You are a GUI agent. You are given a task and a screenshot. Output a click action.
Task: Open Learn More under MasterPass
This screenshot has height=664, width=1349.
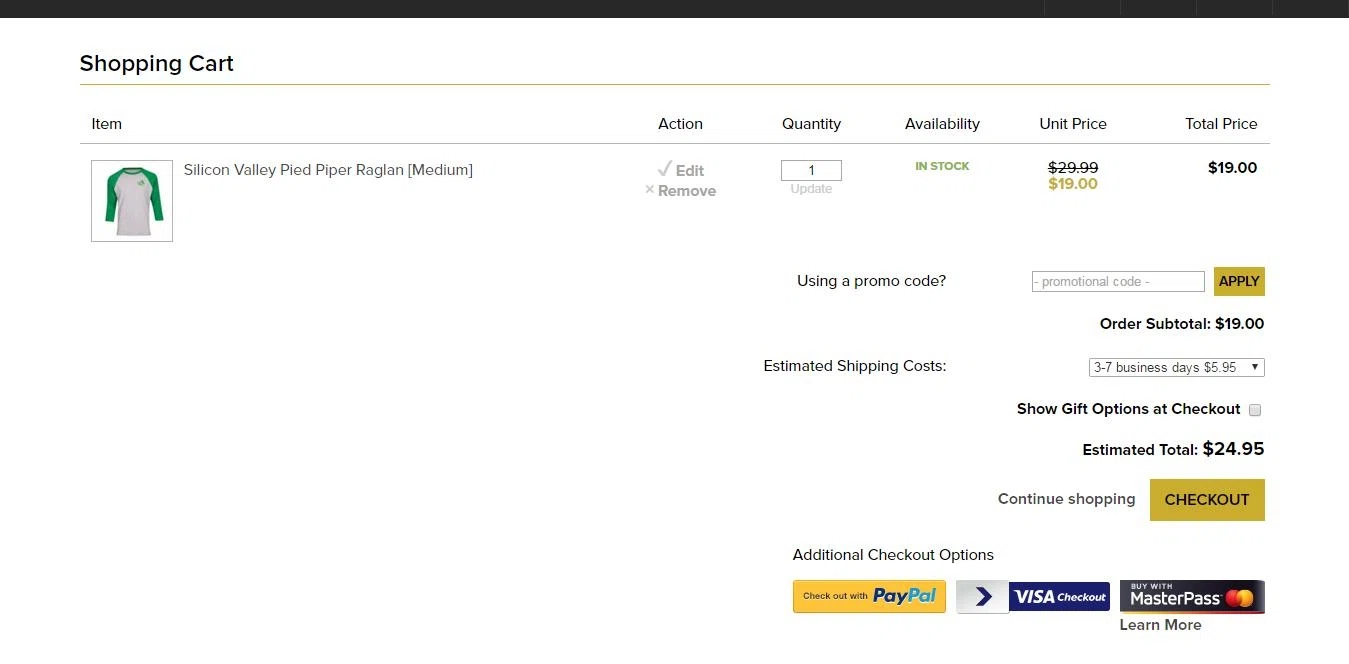pos(1160,625)
